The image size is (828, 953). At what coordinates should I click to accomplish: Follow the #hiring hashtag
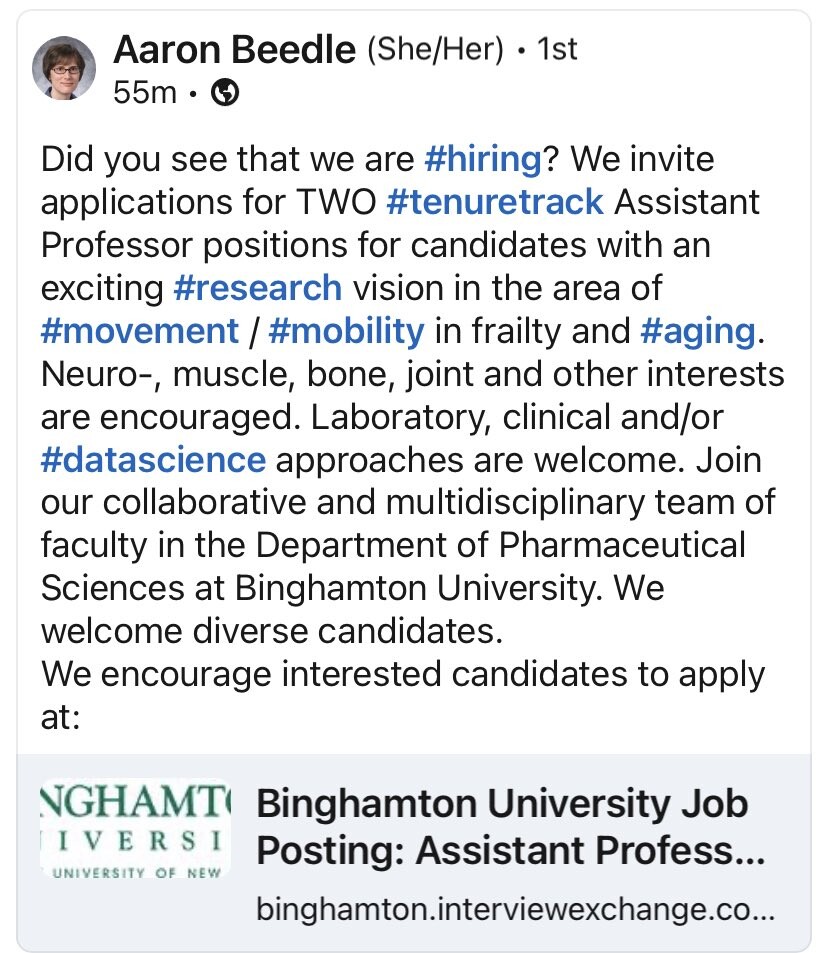(x=482, y=159)
